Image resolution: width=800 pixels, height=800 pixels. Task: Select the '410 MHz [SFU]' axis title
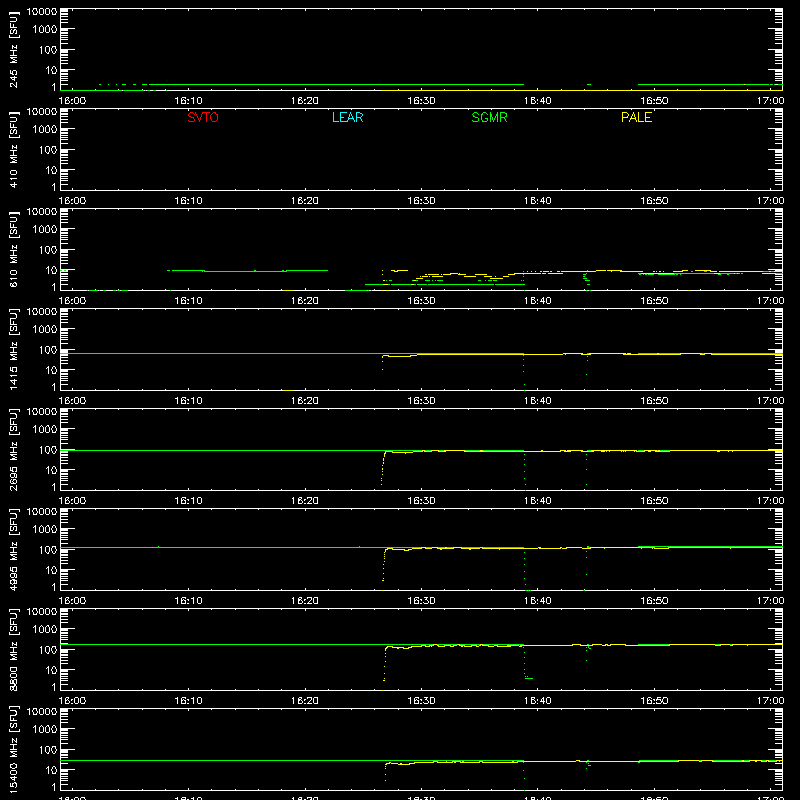(14, 149)
